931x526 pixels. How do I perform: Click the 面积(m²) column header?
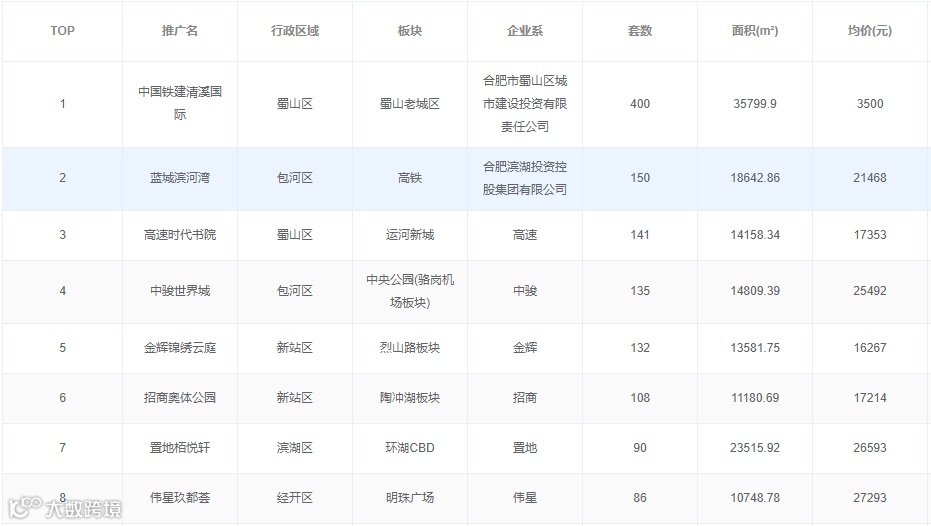click(755, 31)
